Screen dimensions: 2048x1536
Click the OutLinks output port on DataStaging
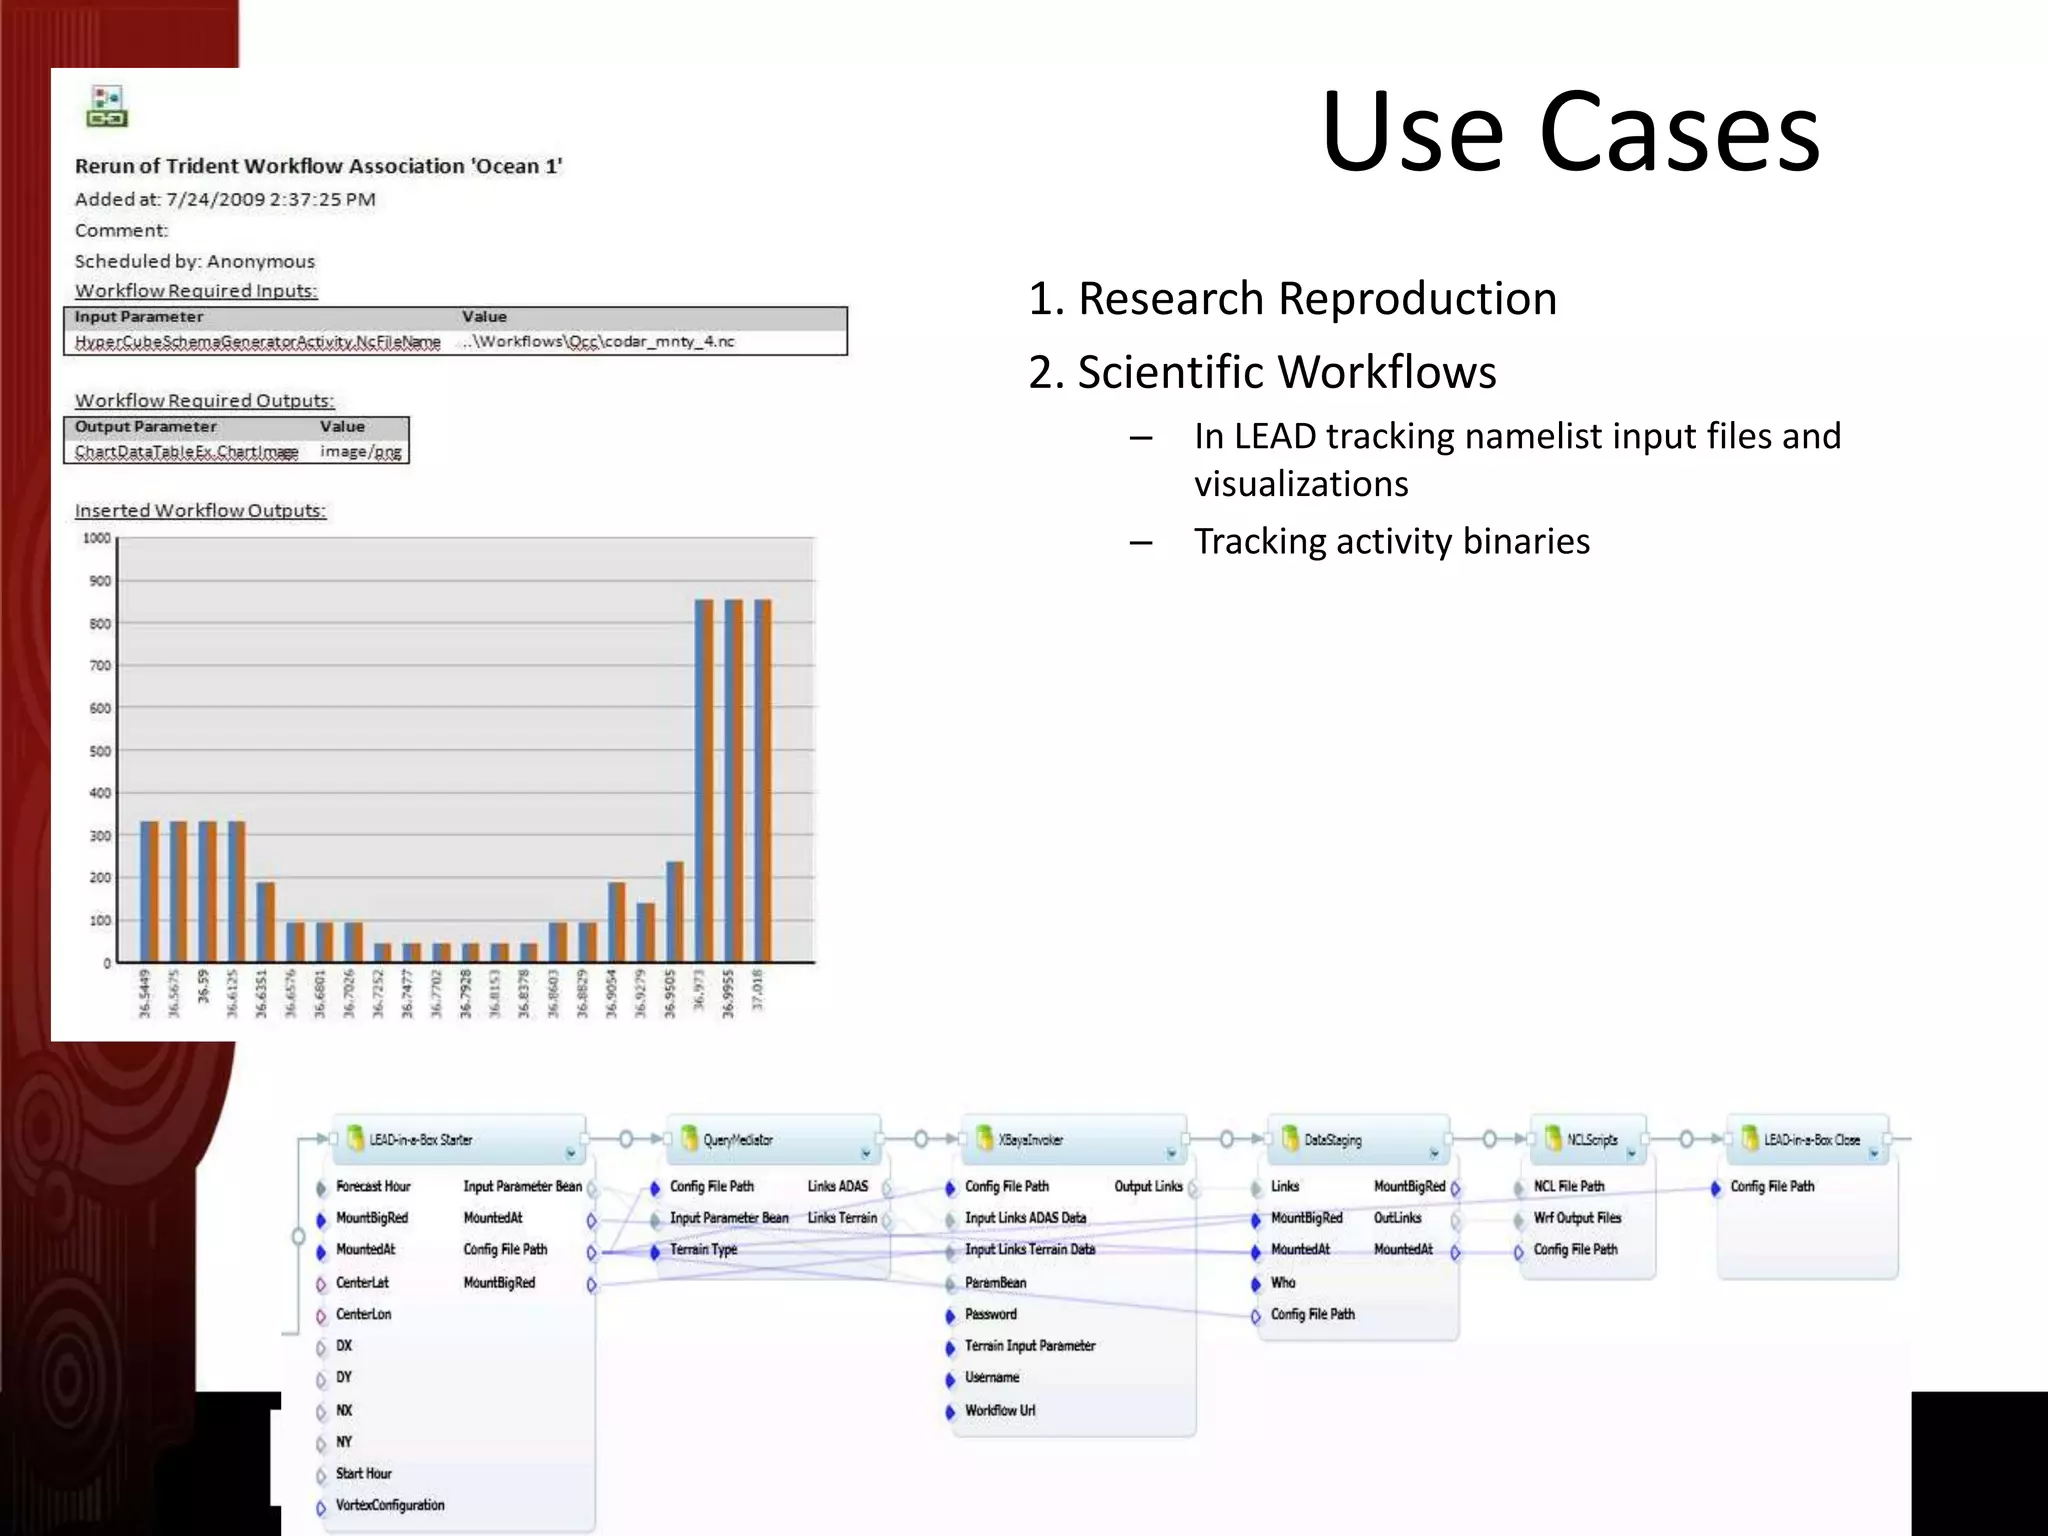(1455, 1220)
